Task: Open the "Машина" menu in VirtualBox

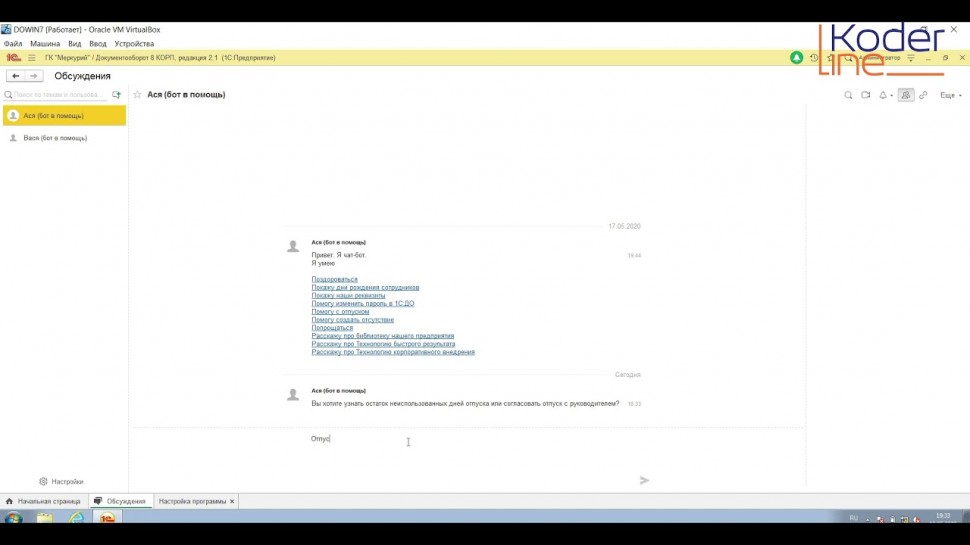Action: [x=44, y=44]
